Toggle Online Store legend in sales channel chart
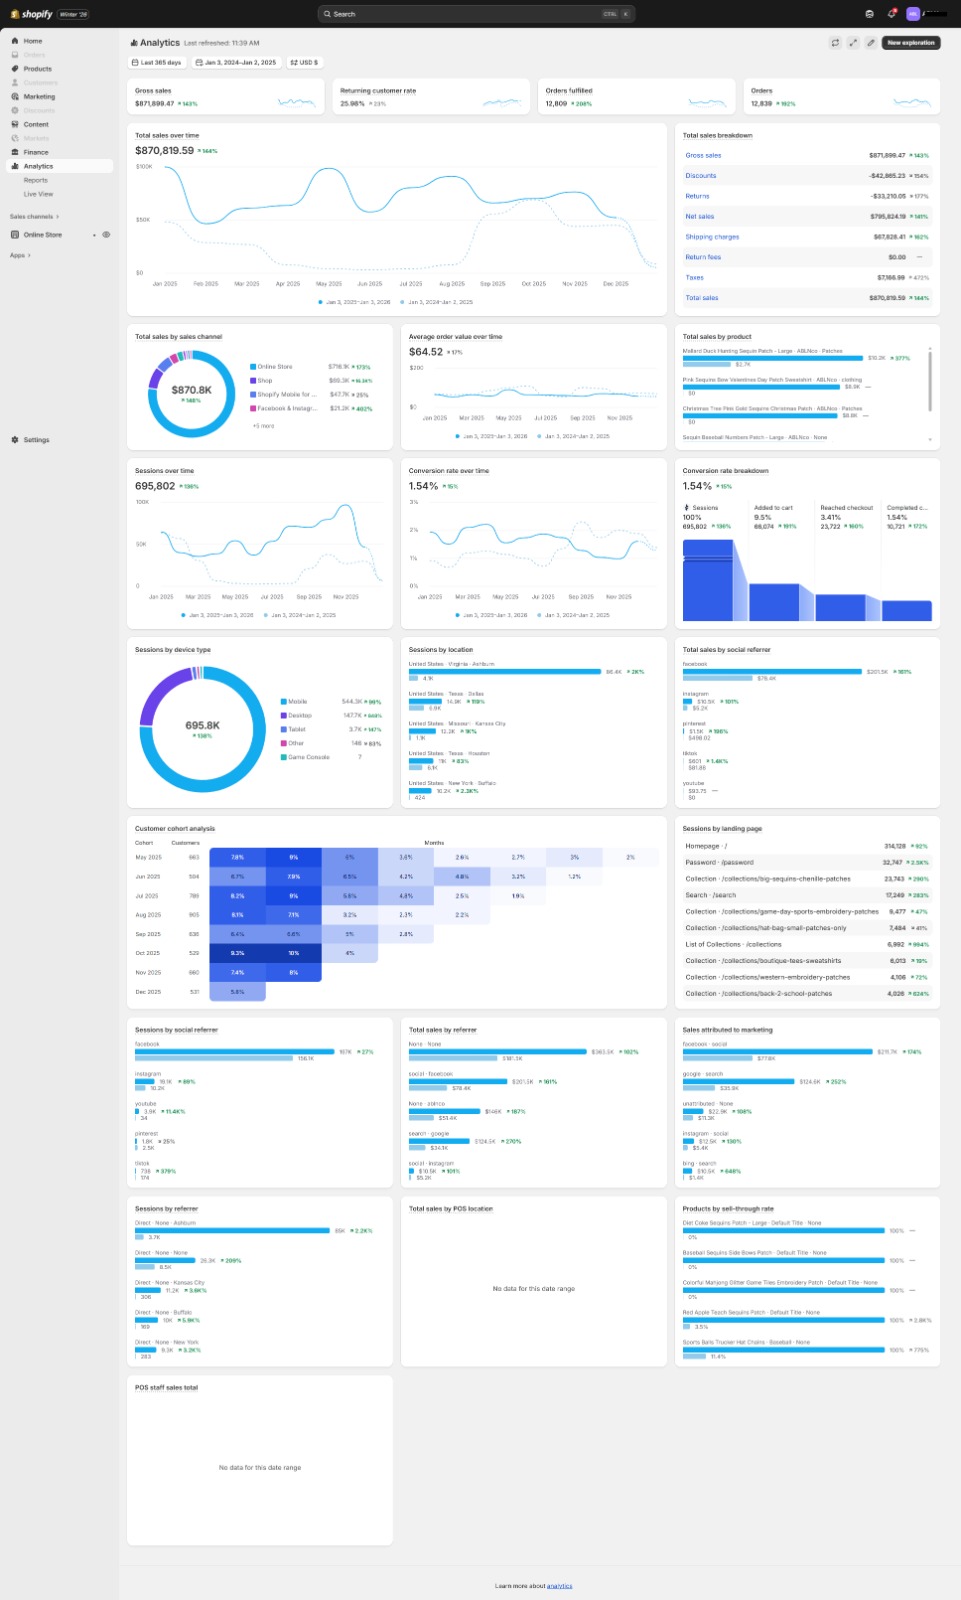 click(x=274, y=367)
